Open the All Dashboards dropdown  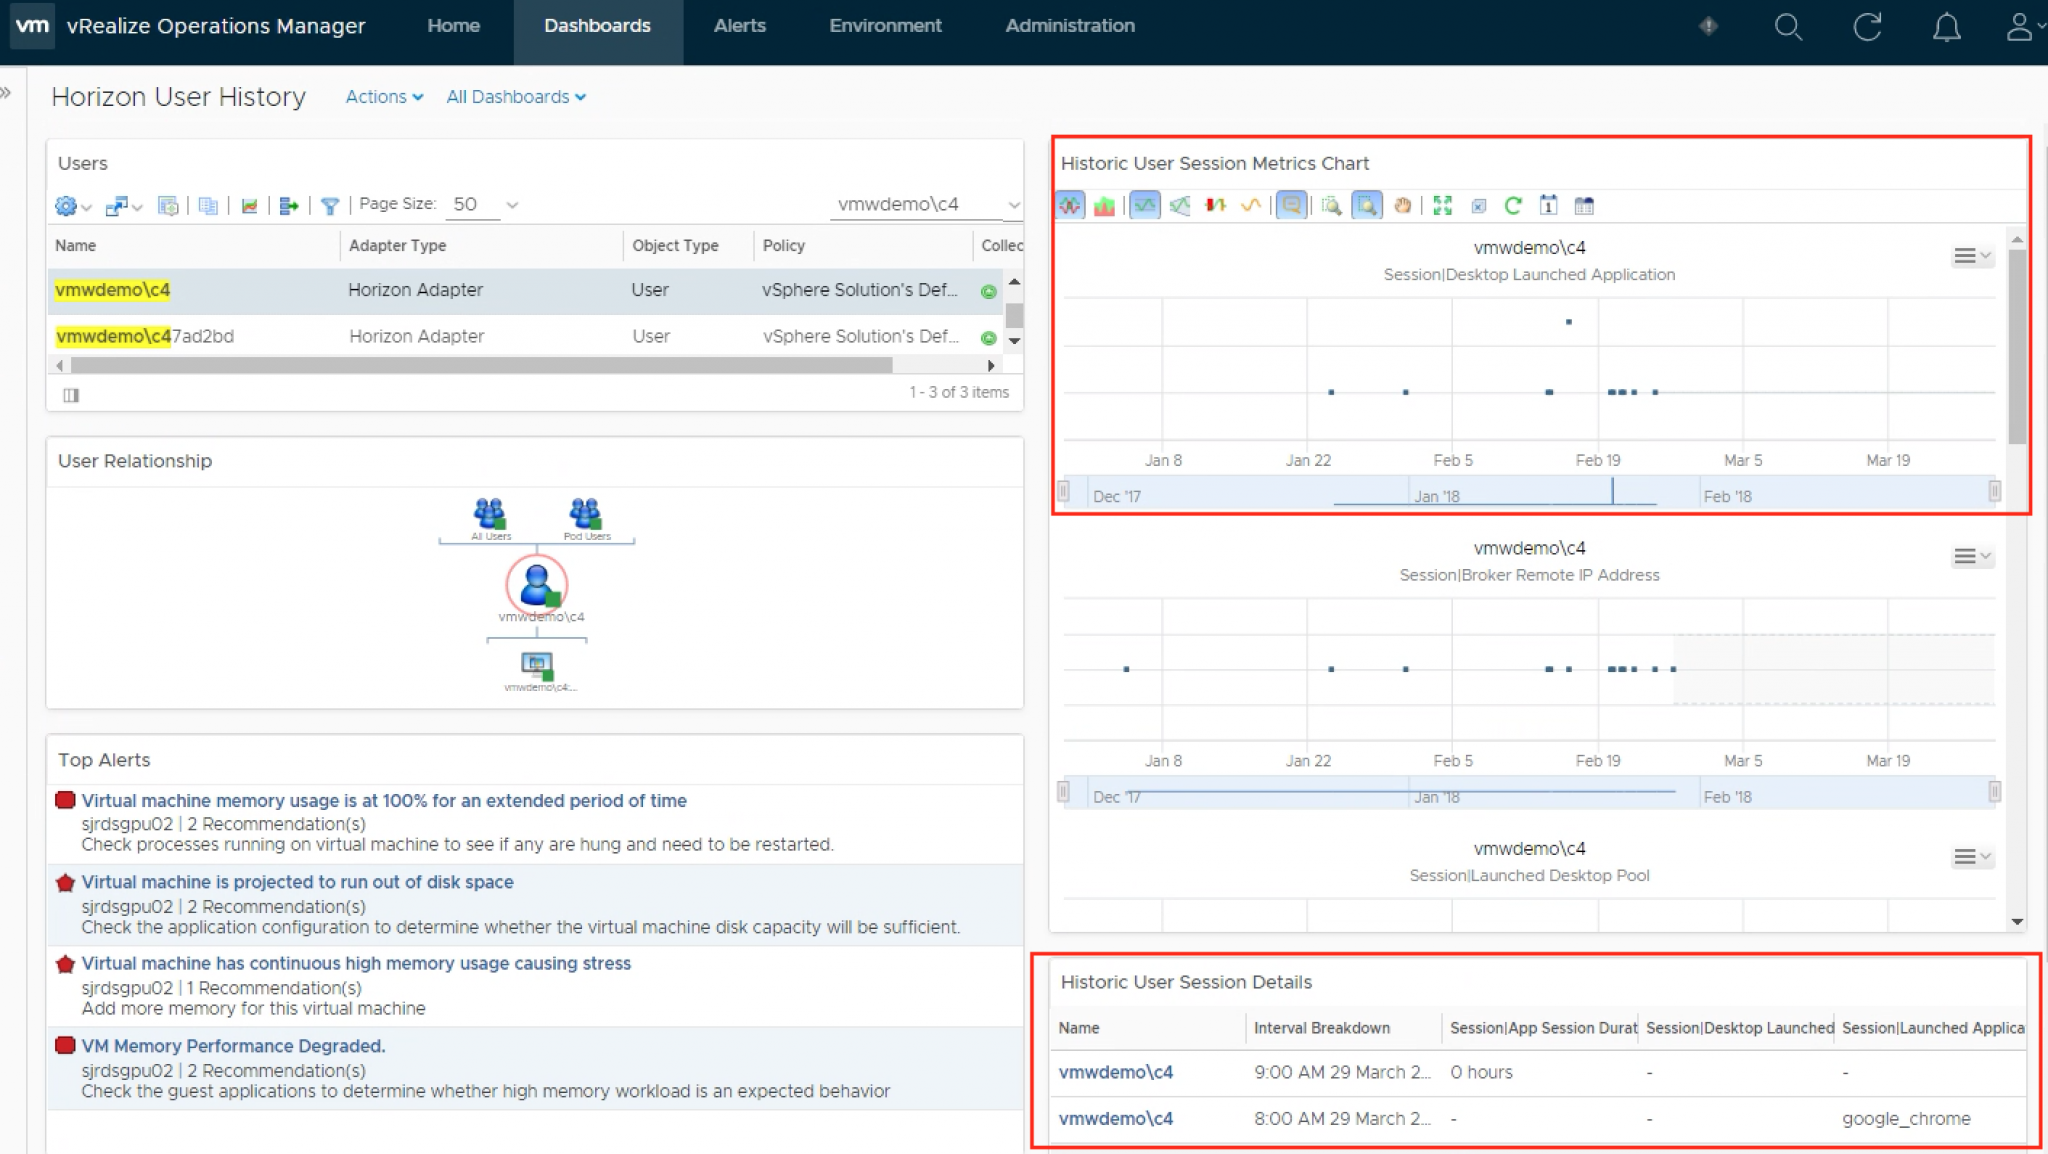(x=515, y=97)
